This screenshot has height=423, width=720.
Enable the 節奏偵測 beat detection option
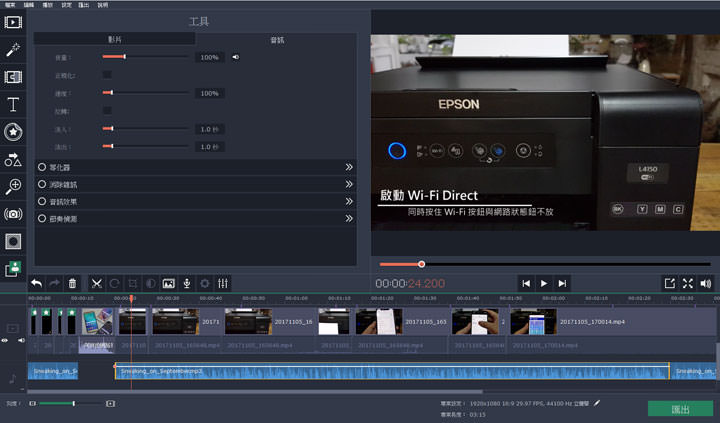(42, 219)
